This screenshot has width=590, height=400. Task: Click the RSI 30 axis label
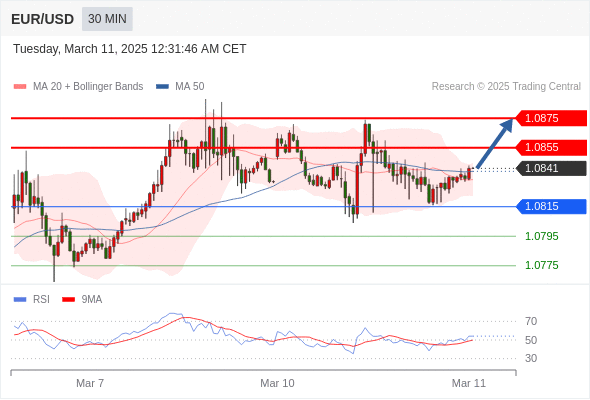[x=531, y=358]
